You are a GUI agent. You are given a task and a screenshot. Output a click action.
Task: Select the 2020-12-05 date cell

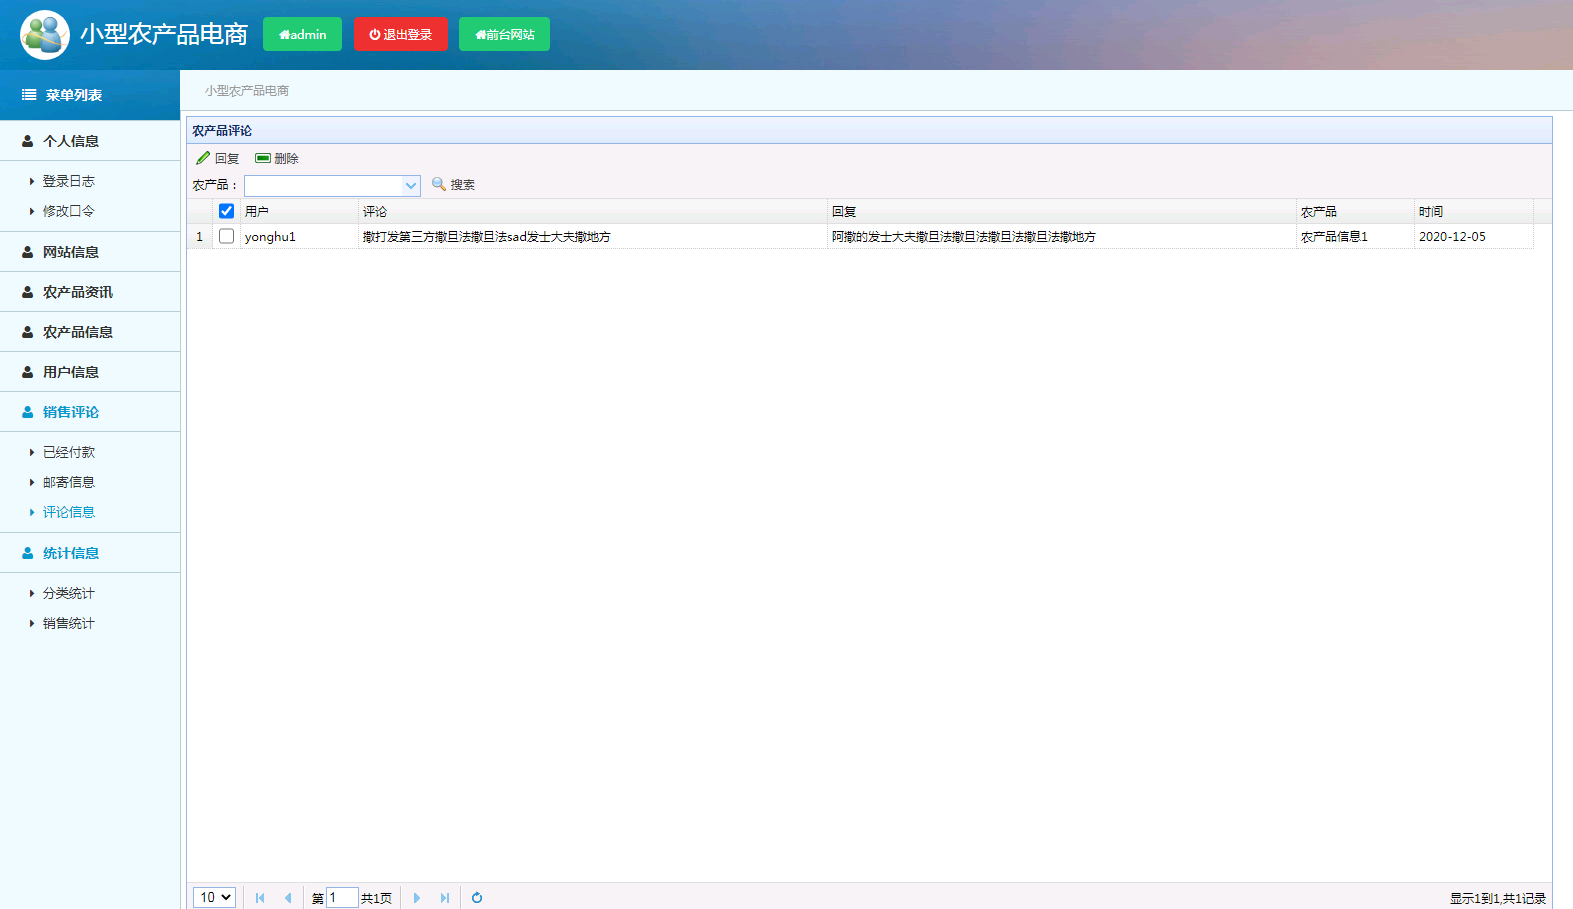coord(1474,236)
